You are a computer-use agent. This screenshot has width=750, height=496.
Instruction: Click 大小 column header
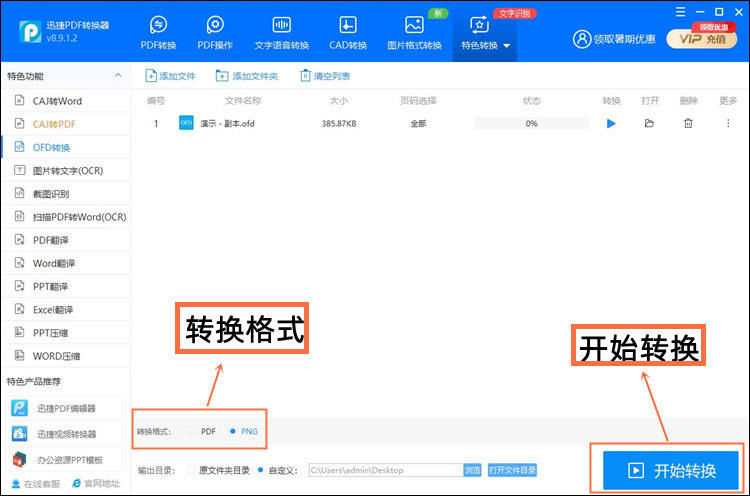click(x=339, y=100)
